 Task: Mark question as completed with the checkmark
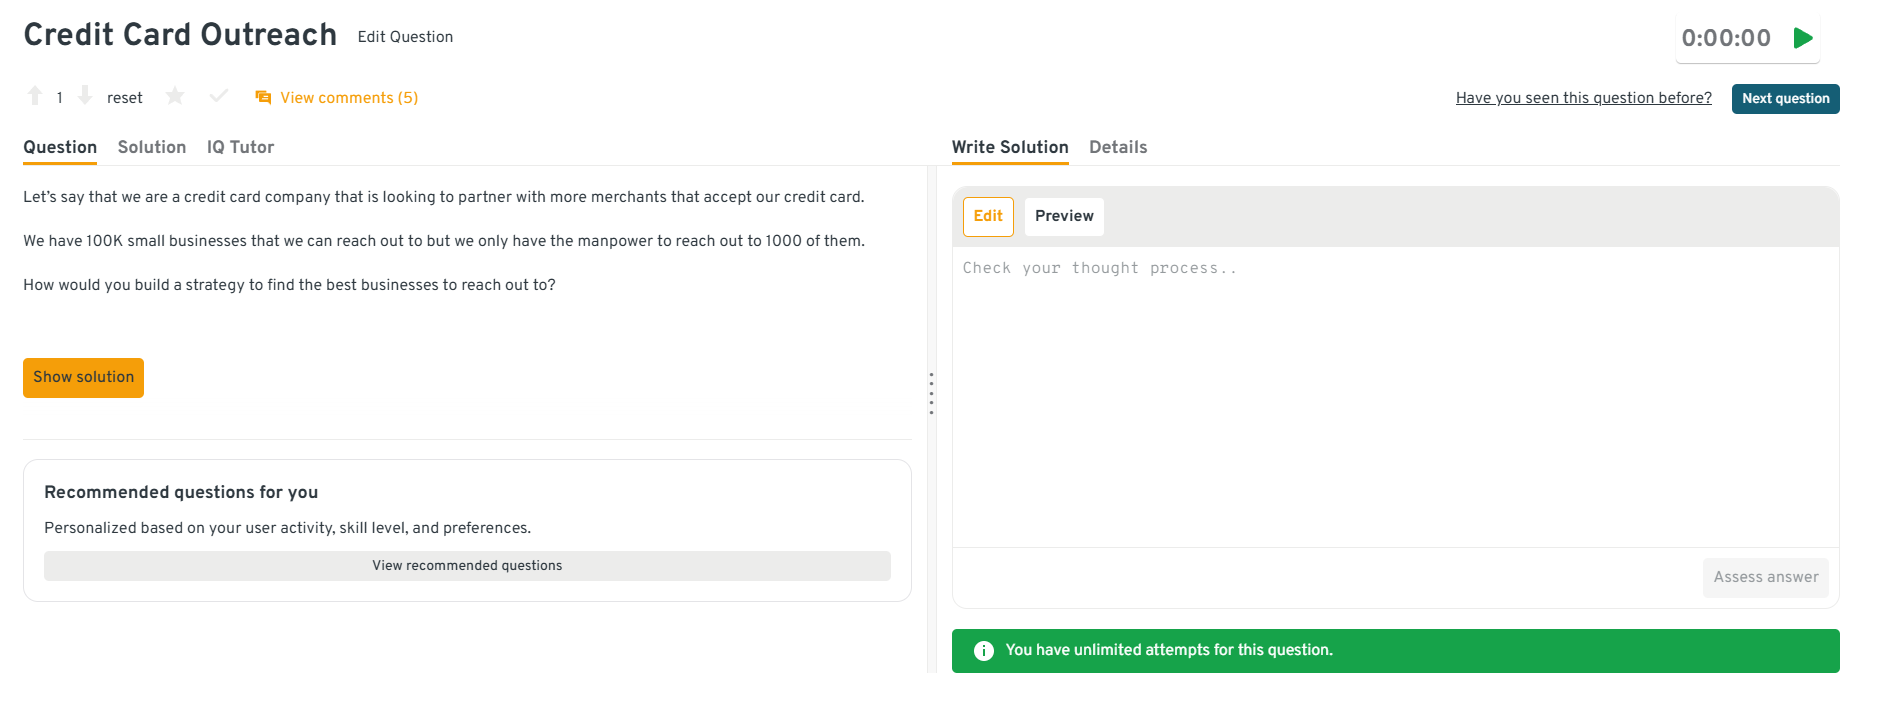coord(219,96)
